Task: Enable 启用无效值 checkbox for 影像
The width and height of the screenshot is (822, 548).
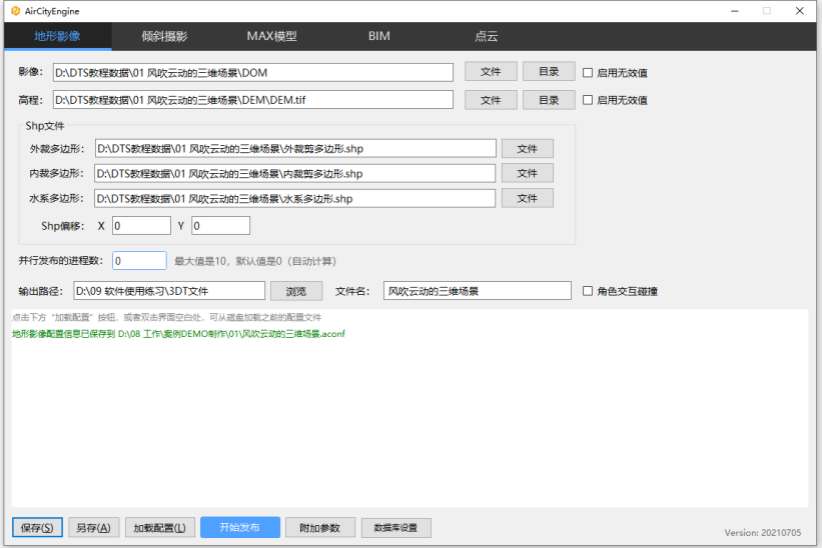Action: point(588,72)
